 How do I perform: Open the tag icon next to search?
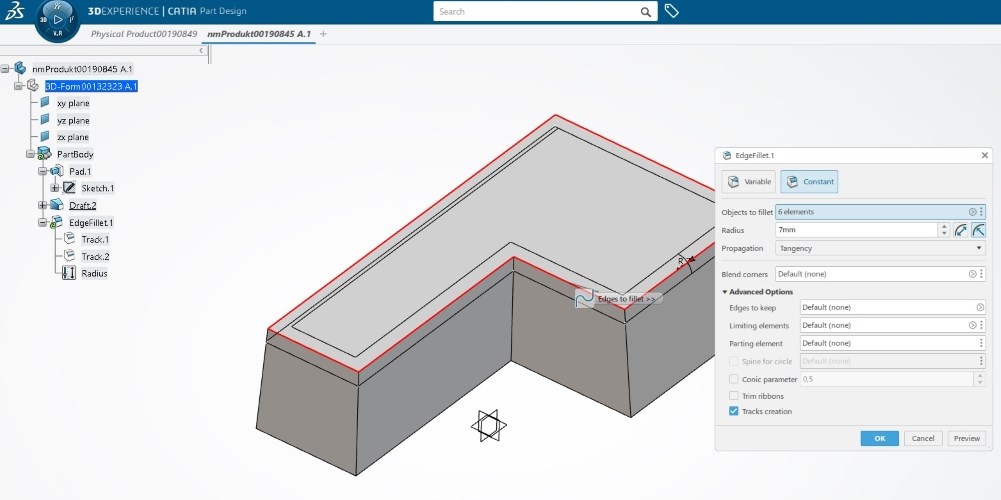pyautogui.click(x=671, y=11)
